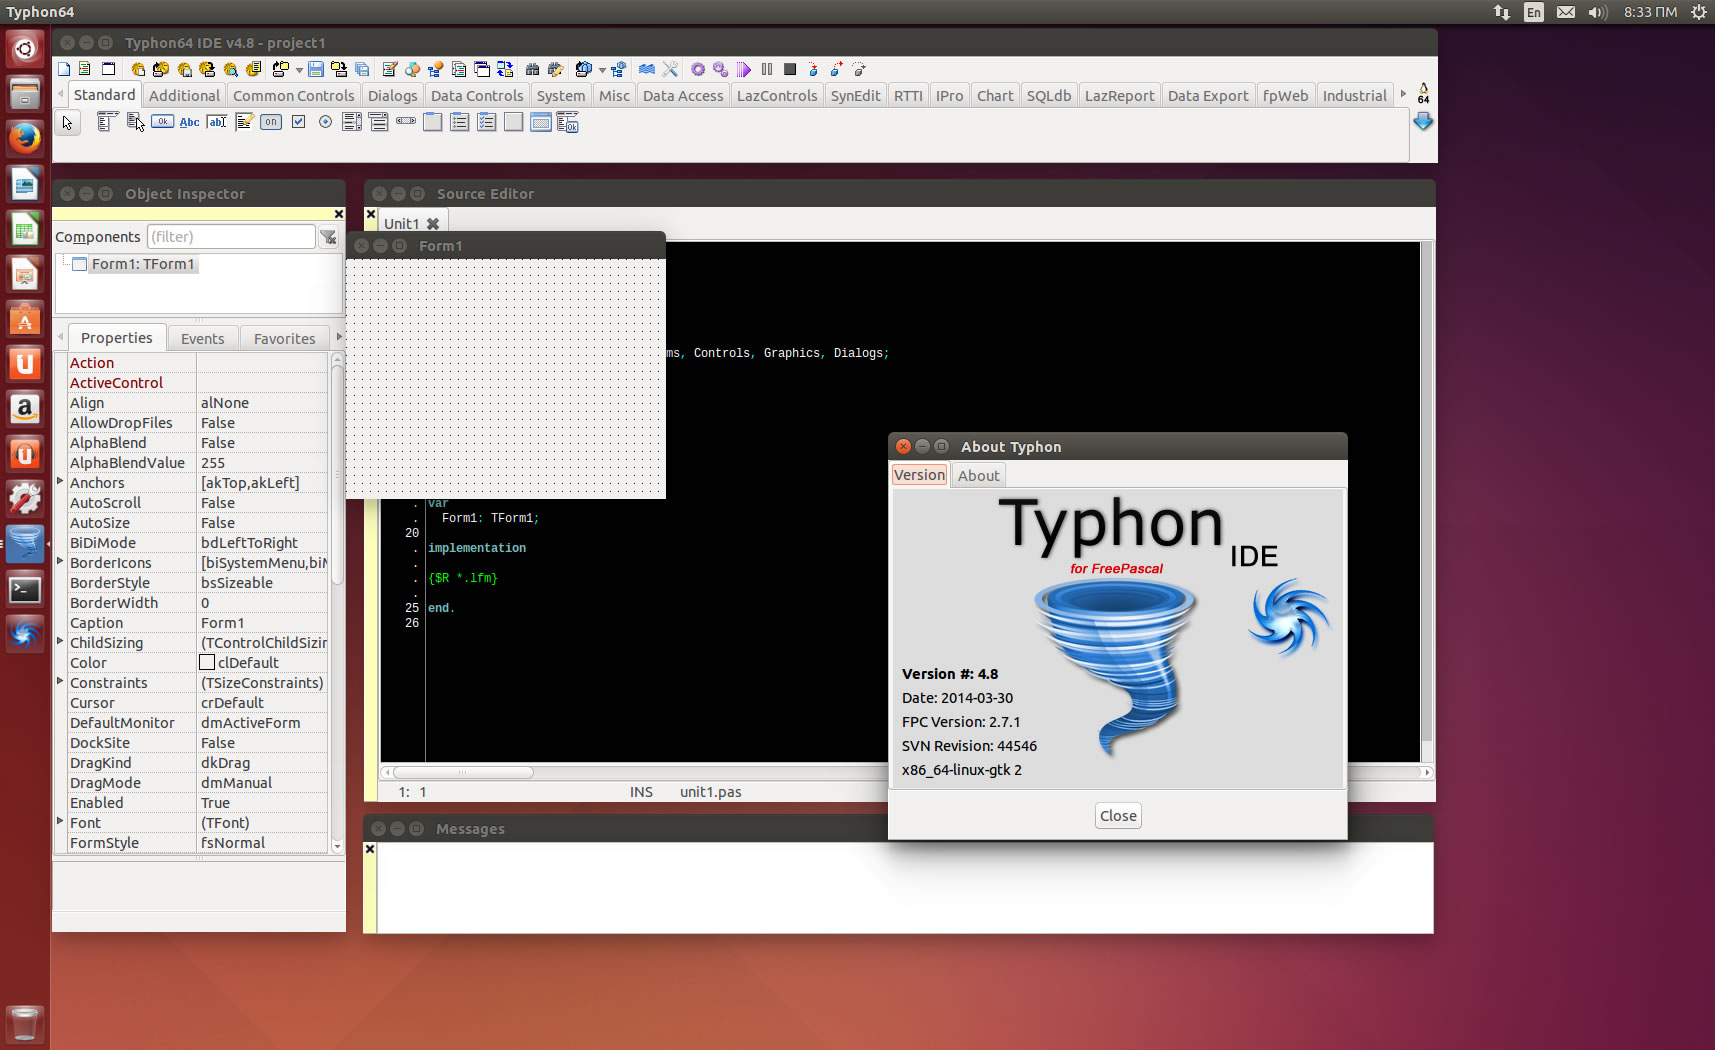Image resolution: width=1715 pixels, height=1050 pixels.
Task: Select the TRadioButton component icon
Action: coord(325,122)
